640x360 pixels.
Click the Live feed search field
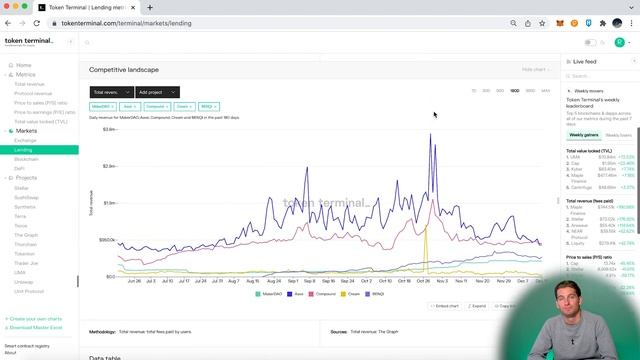[x=600, y=76]
